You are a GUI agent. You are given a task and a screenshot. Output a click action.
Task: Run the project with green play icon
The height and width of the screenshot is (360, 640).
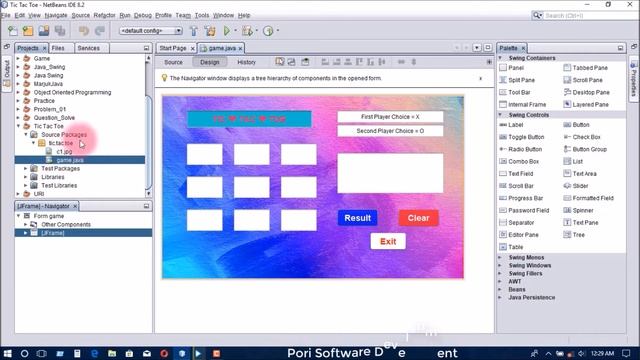pos(227,31)
